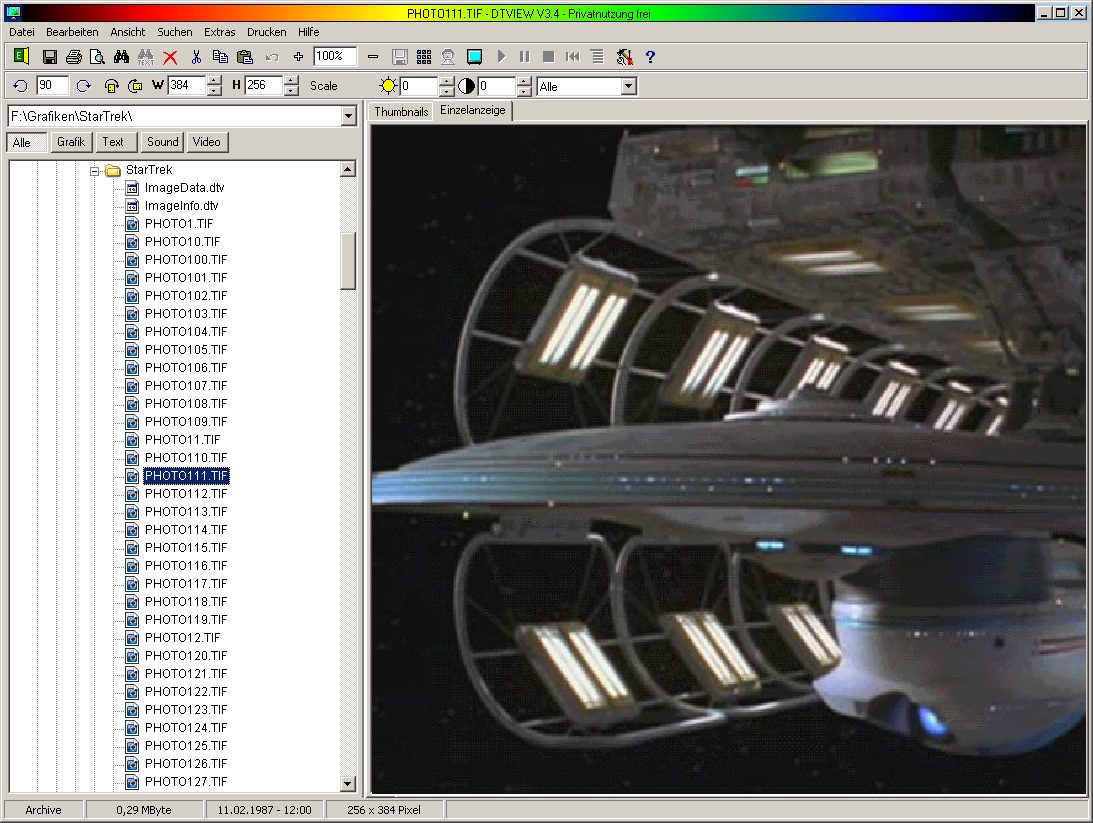Raise the brightness value with its up arrow

pos(447,81)
